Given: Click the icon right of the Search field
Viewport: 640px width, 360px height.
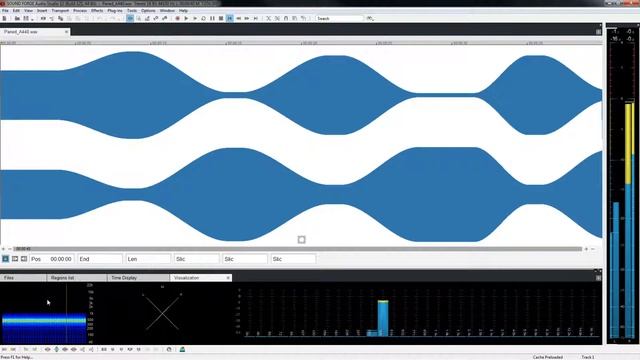Looking at the screenshot, I should tap(370, 18).
